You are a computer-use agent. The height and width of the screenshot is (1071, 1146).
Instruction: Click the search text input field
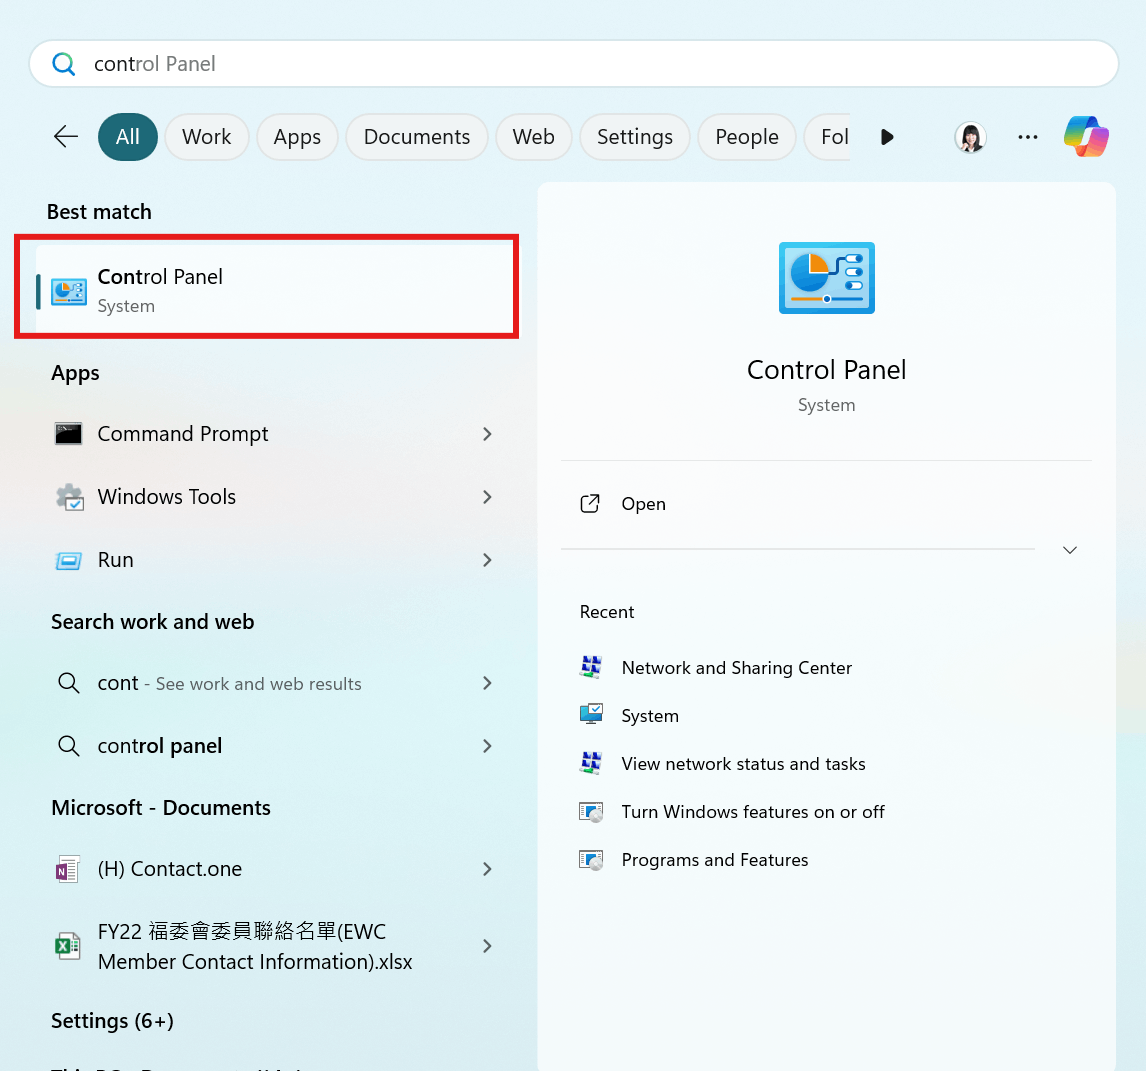coord(574,64)
